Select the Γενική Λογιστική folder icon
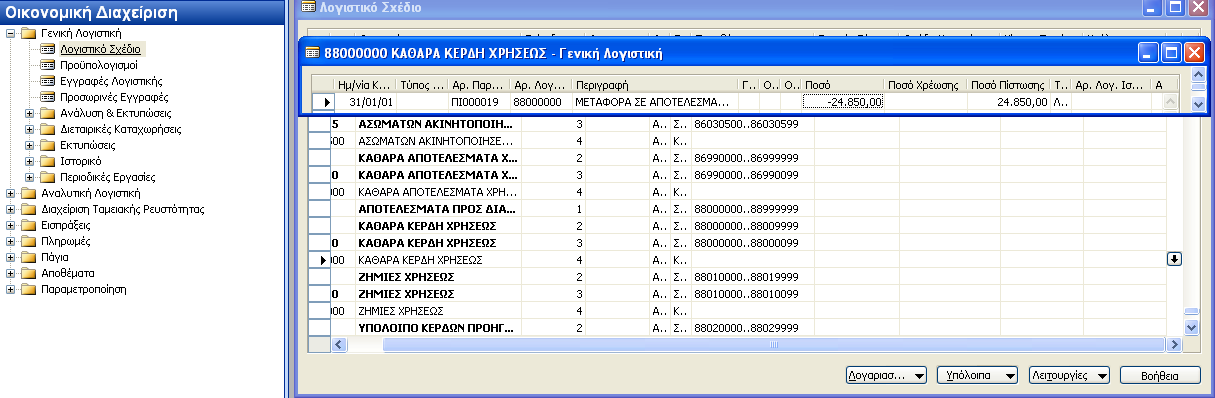Viewport: 1215px width, 398px height. (28, 33)
